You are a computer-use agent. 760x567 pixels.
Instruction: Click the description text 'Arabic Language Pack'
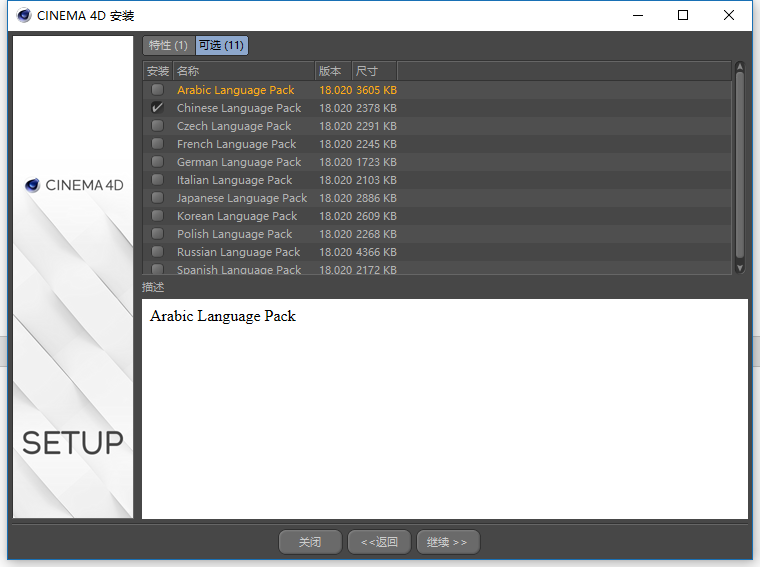tap(223, 316)
